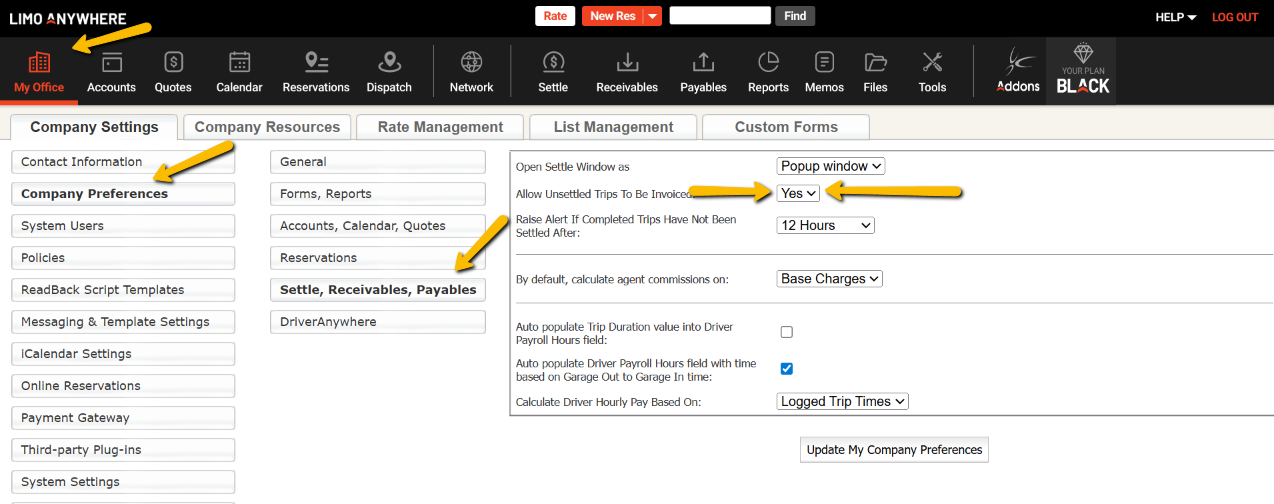Image resolution: width=1274 pixels, height=504 pixels.
Task: Click the LOG OUT link
Action: click(x=1235, y=17)
